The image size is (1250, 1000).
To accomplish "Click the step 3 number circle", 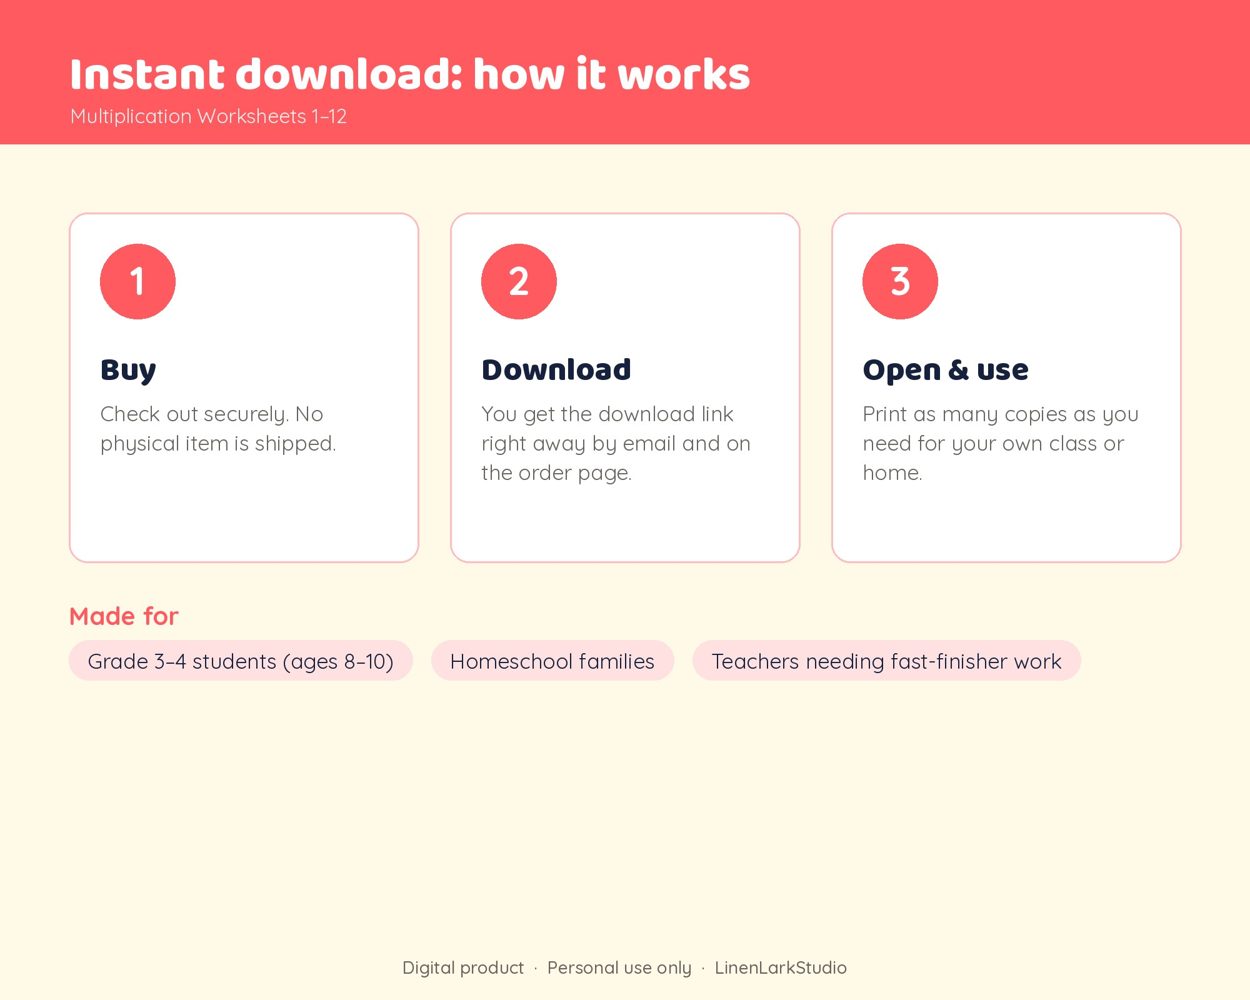I will coord(900,282).
